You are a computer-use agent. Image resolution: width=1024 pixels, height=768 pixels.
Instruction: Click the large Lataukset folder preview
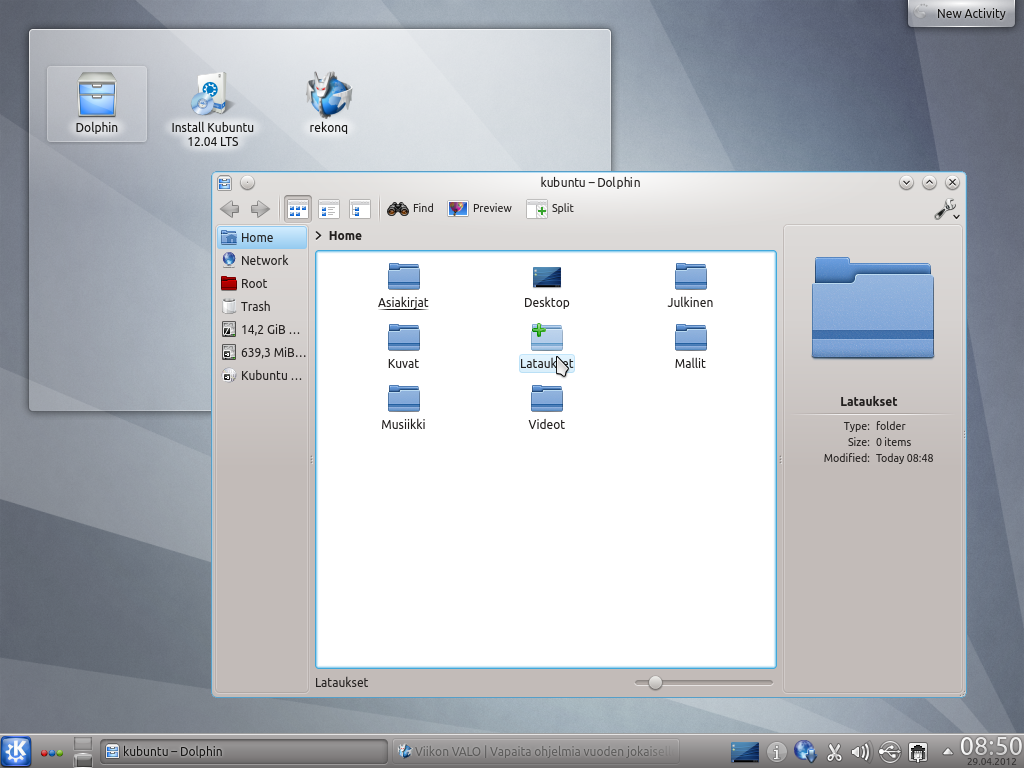tap(872, 308)
